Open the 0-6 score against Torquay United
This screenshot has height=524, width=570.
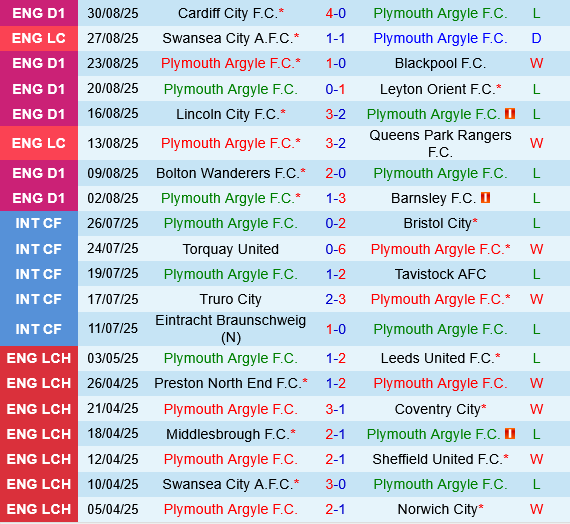pyautogui.click(x=335, y=249)
